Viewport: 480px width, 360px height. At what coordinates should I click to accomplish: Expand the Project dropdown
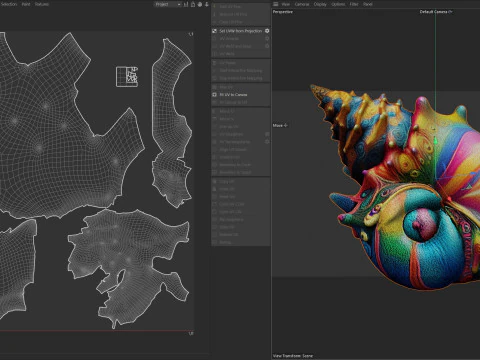pyautogui.click(x=168, y=4)
